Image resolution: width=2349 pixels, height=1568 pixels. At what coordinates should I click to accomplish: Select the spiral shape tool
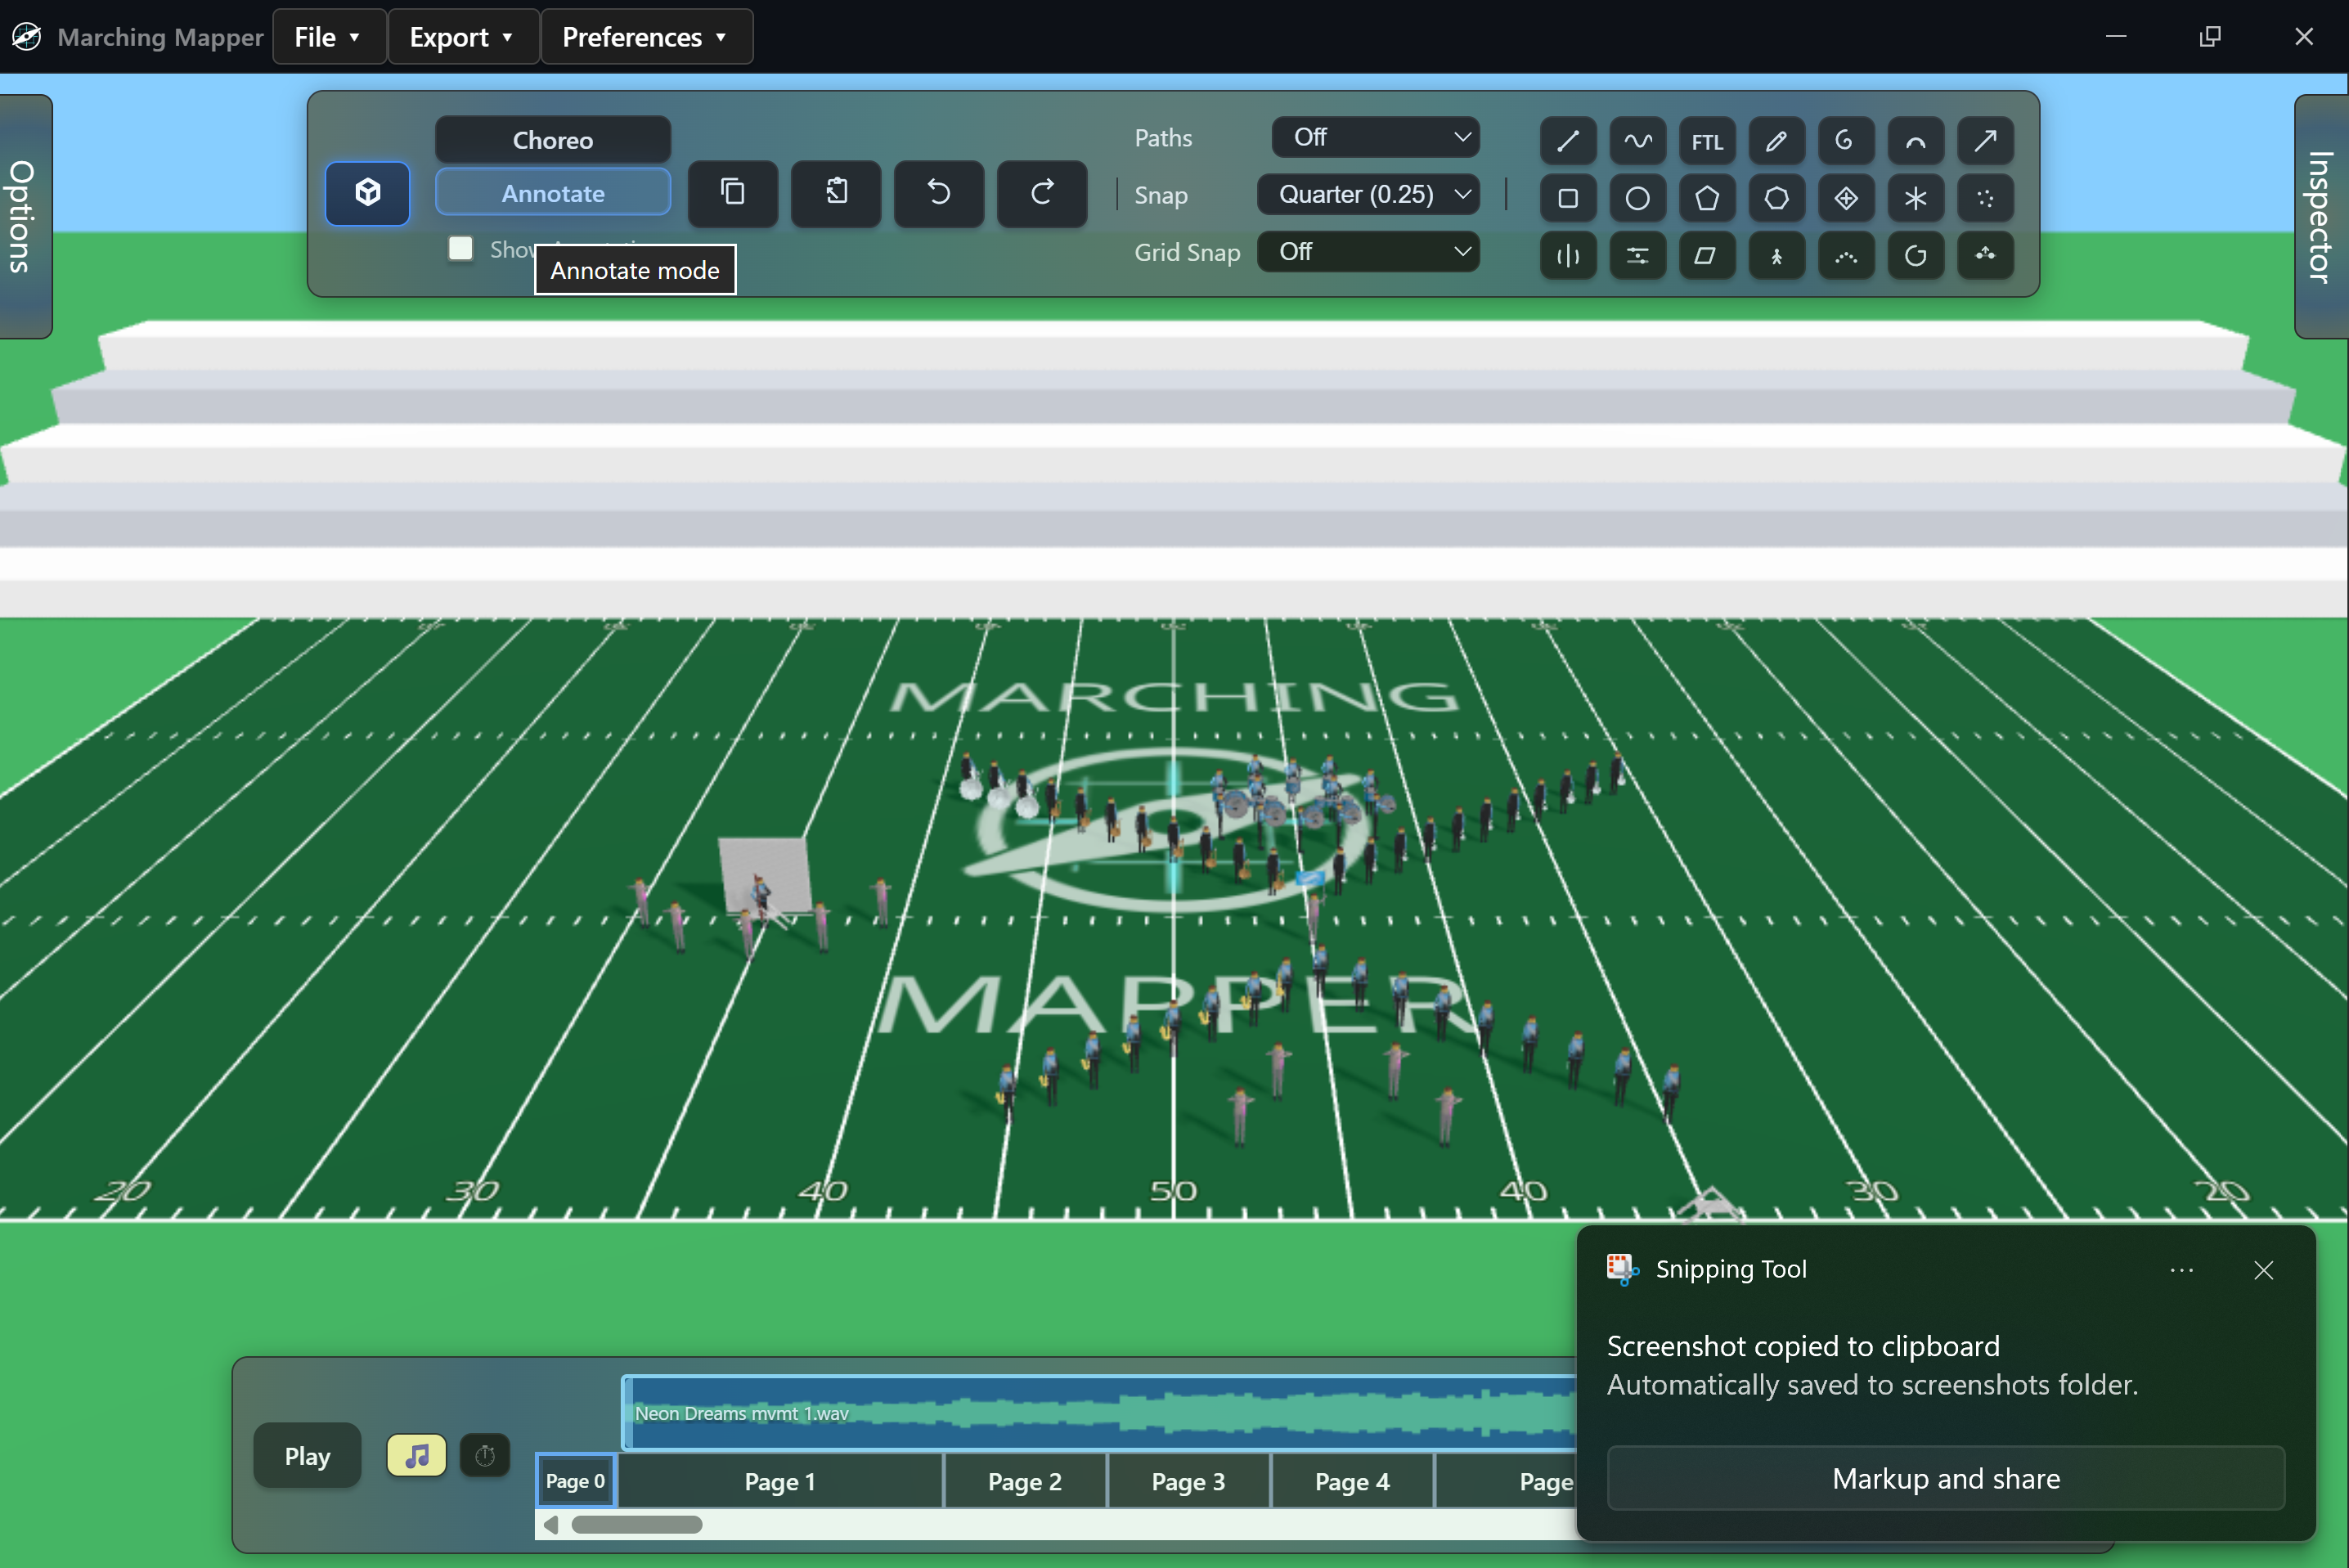tap(1846, 141)
